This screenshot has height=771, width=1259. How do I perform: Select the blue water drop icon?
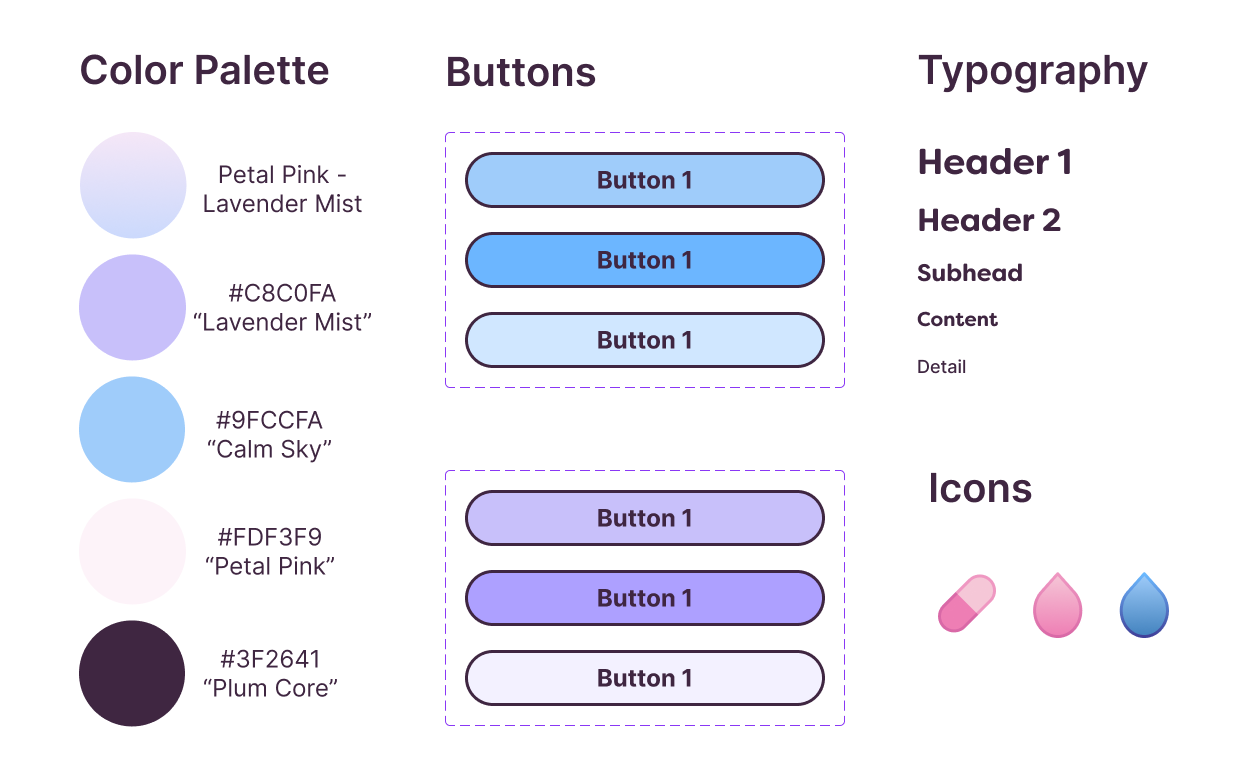[x=1144, y=605]
